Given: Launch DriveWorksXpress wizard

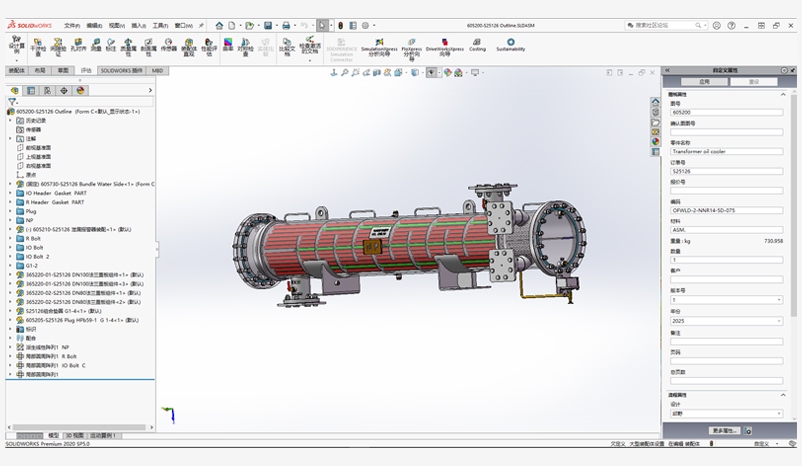Looking at the screenshot, I should point(444,47).
